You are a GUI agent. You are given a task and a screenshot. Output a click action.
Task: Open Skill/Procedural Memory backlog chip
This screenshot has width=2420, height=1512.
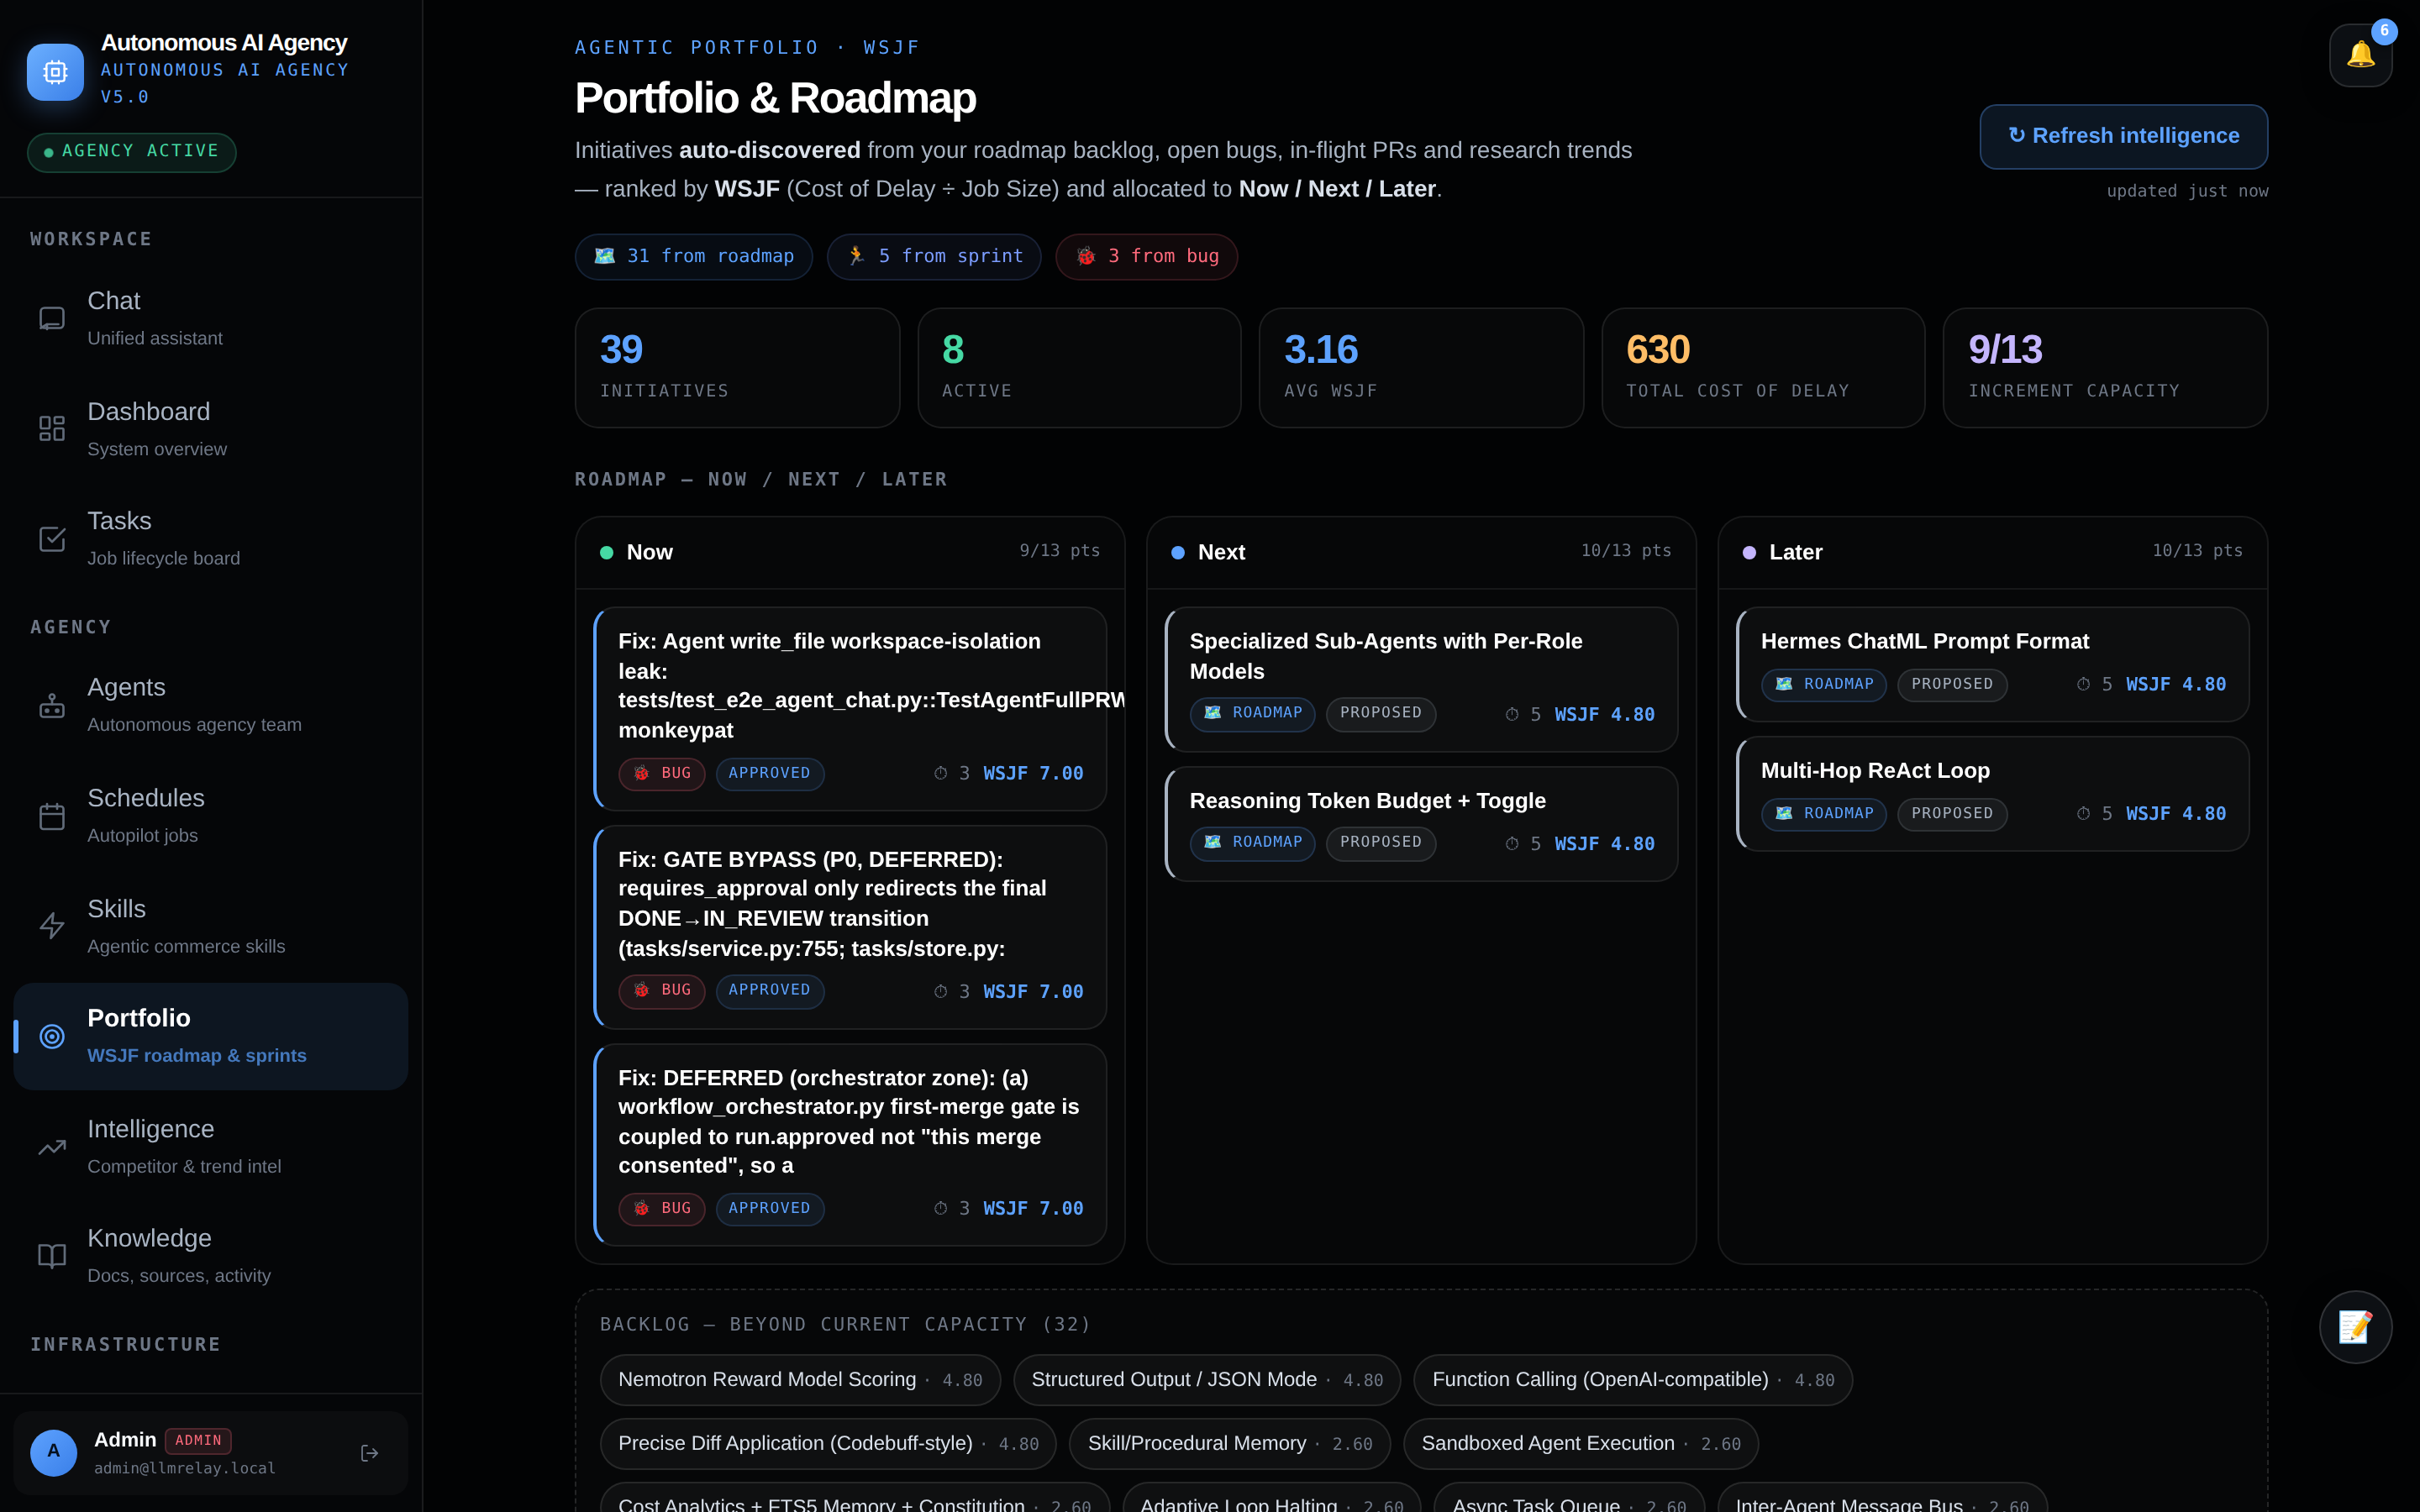coord(1229,1444)
